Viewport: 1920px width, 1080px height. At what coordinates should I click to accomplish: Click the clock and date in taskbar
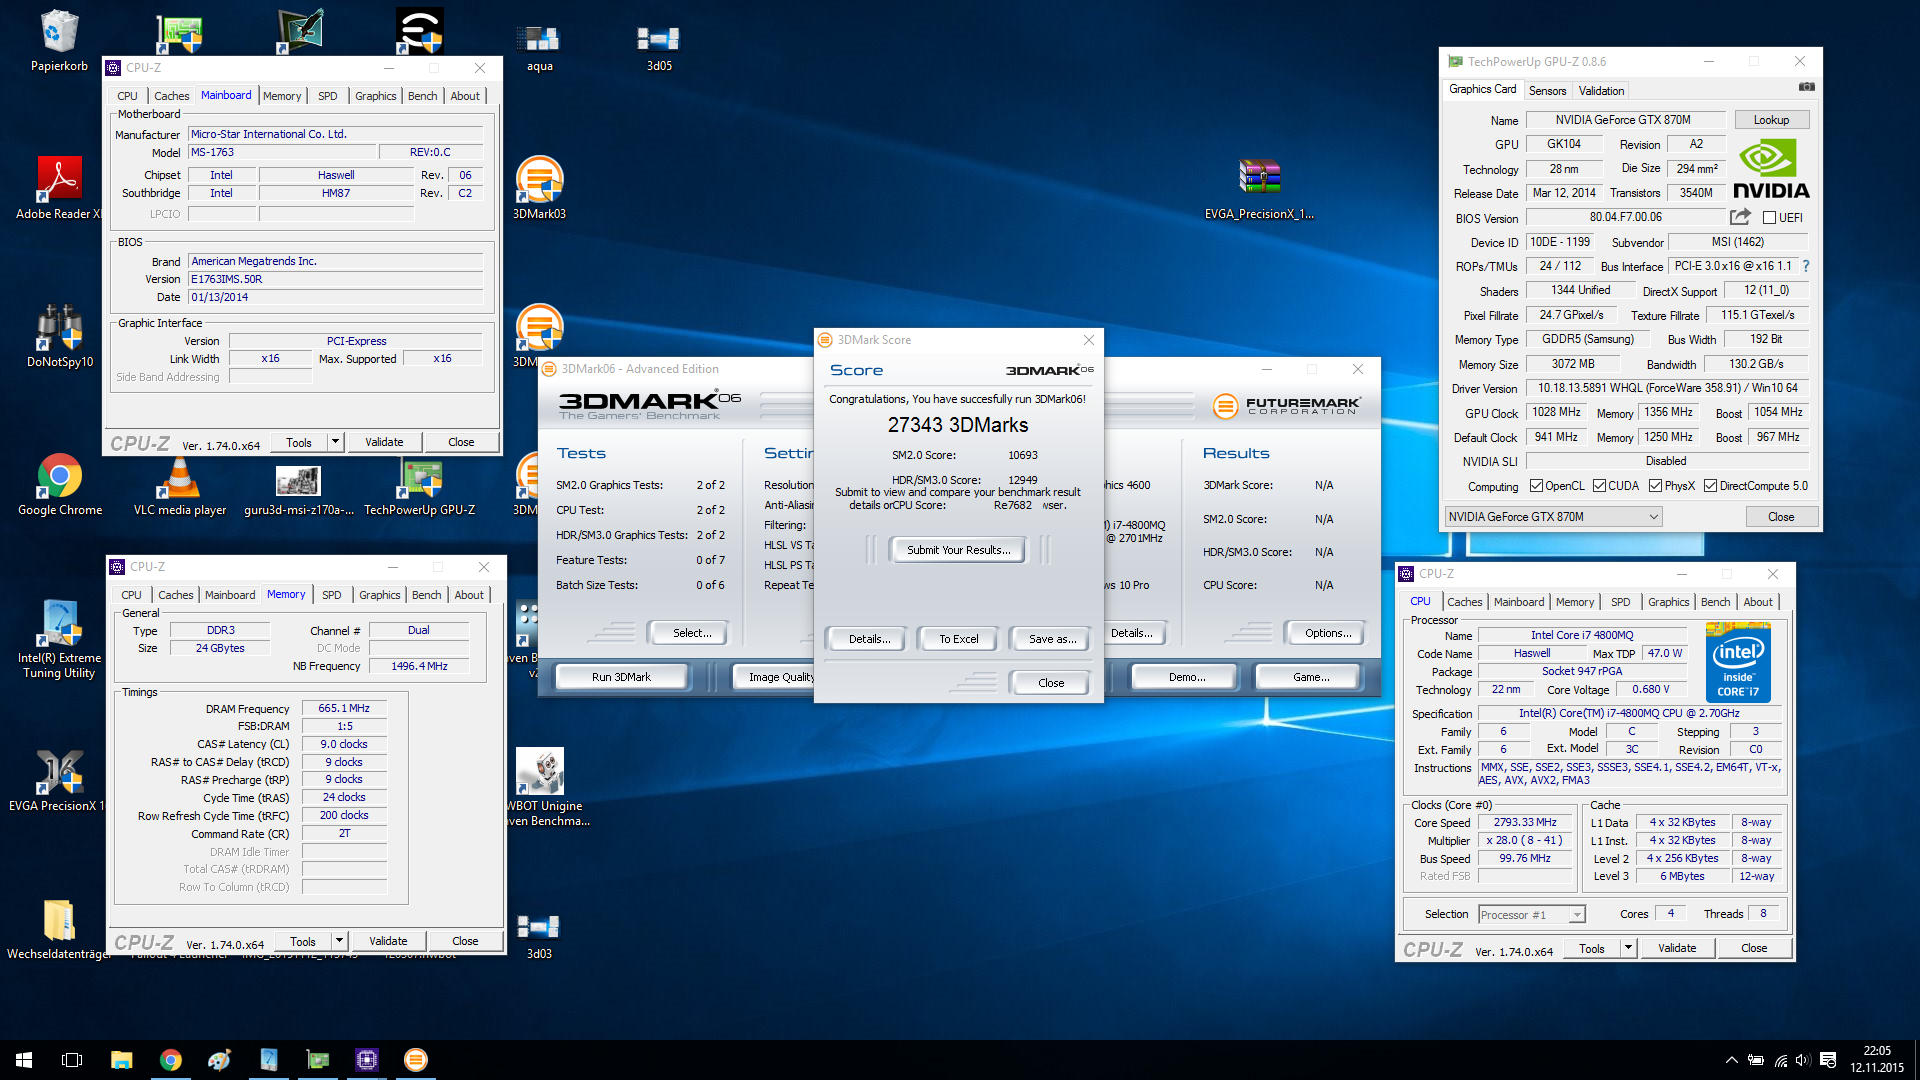pos(1877,1060)
